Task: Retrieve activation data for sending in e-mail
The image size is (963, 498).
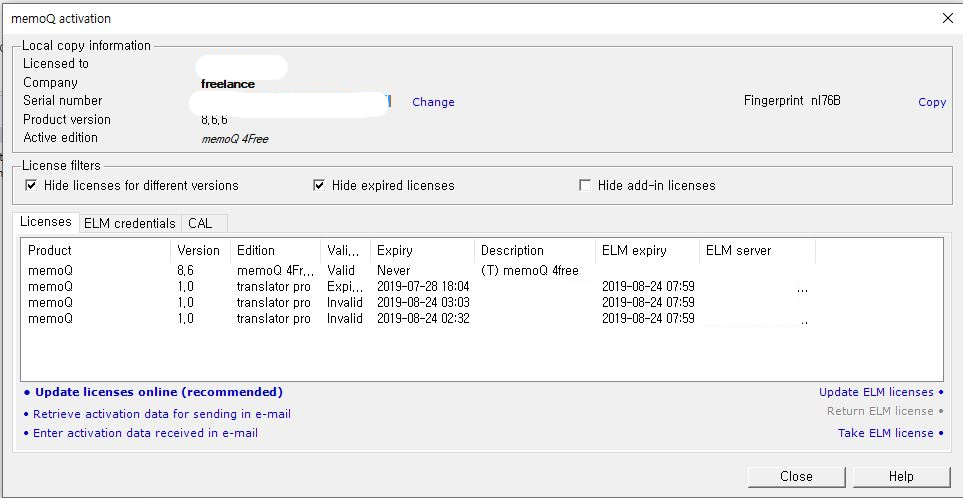Action: (161, 413)
